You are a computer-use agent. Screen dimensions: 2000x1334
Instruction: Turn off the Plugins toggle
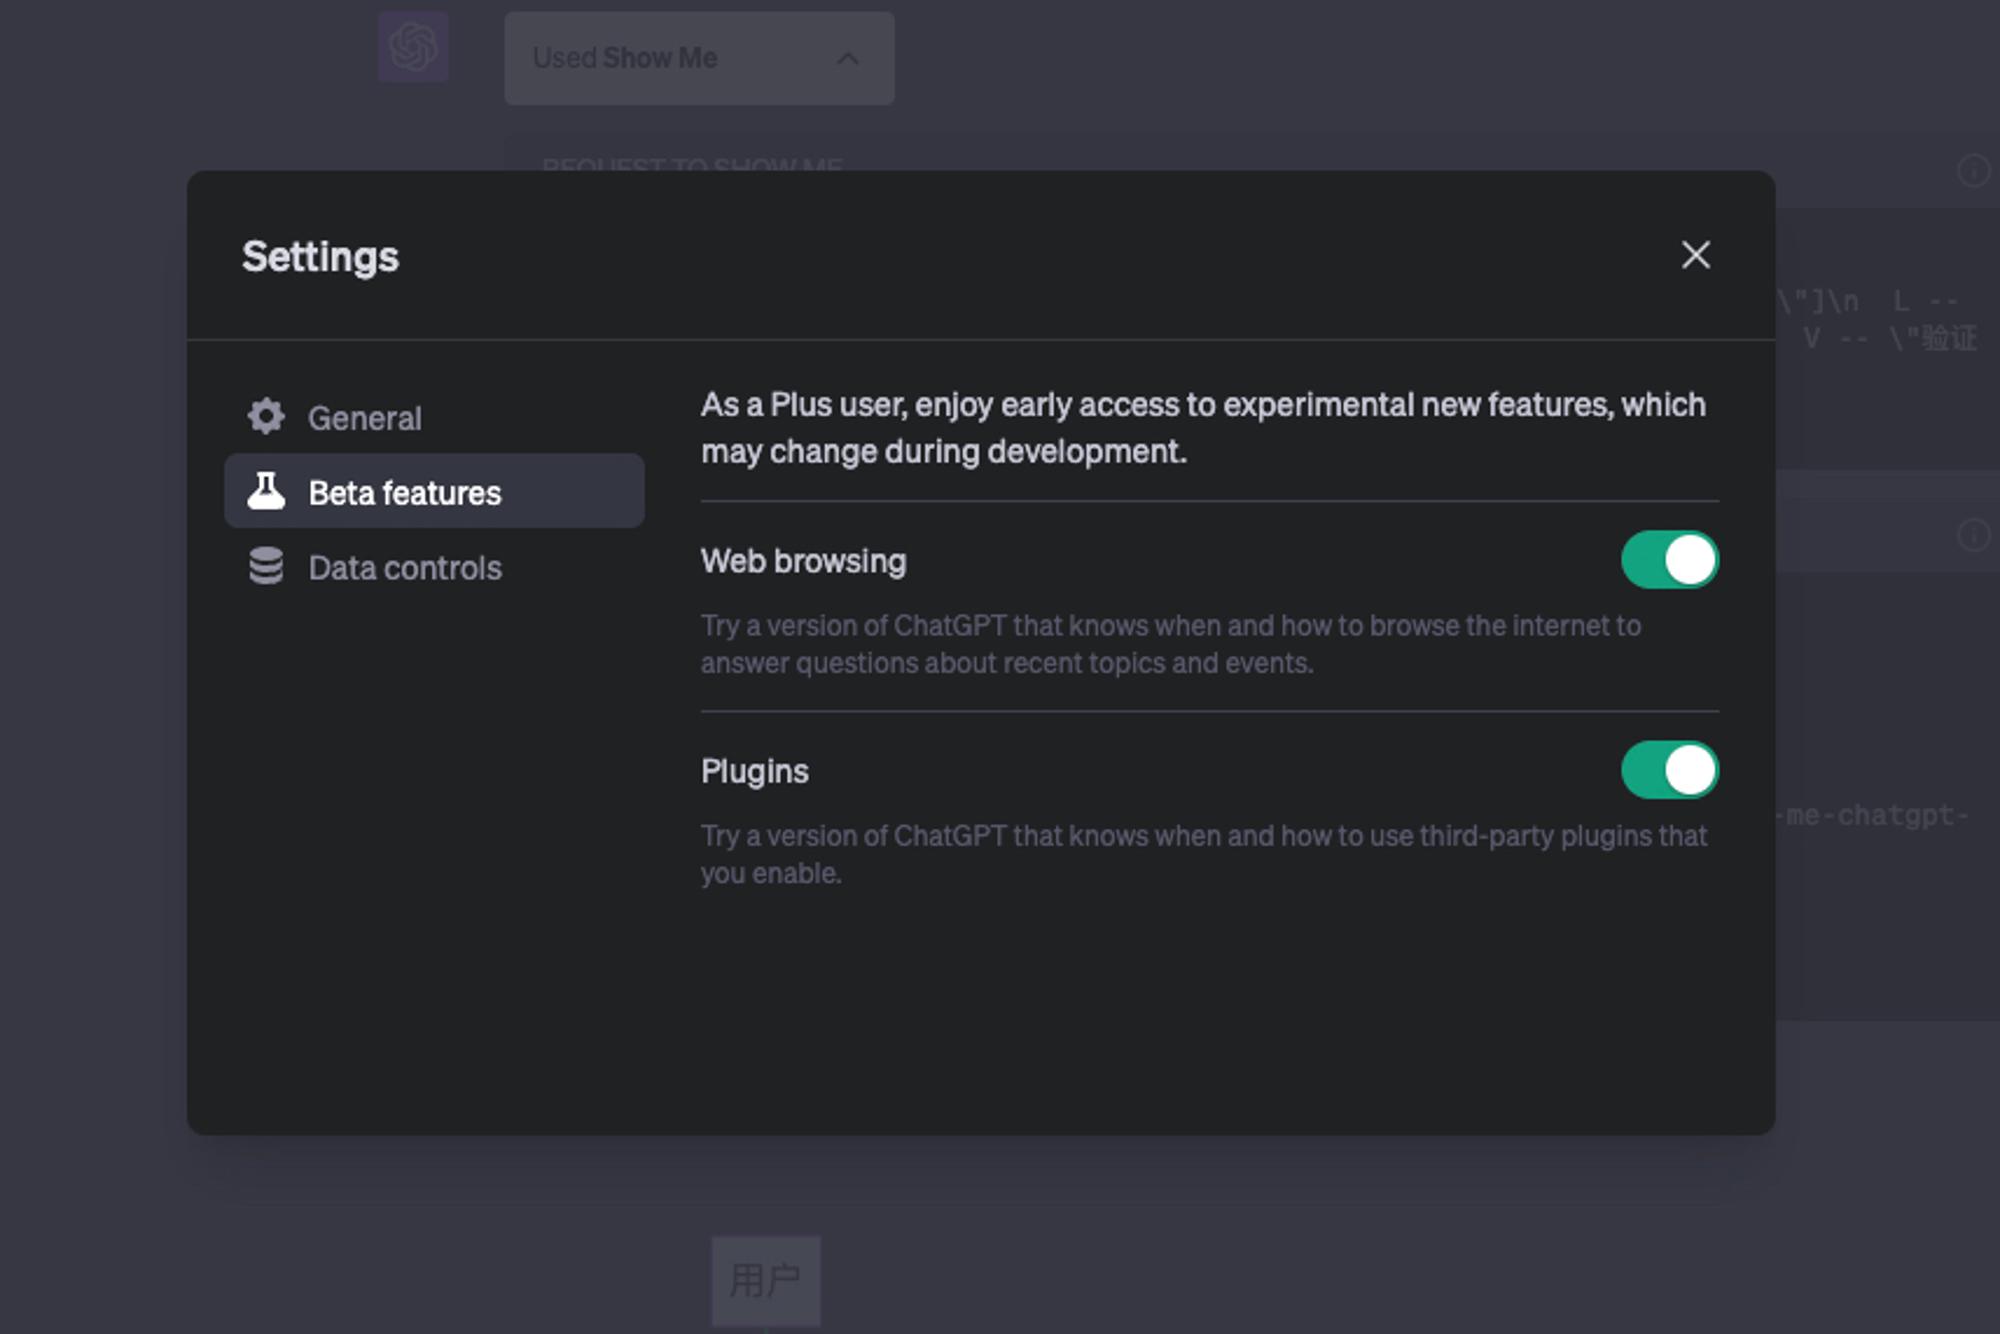tap(1669, 770)
